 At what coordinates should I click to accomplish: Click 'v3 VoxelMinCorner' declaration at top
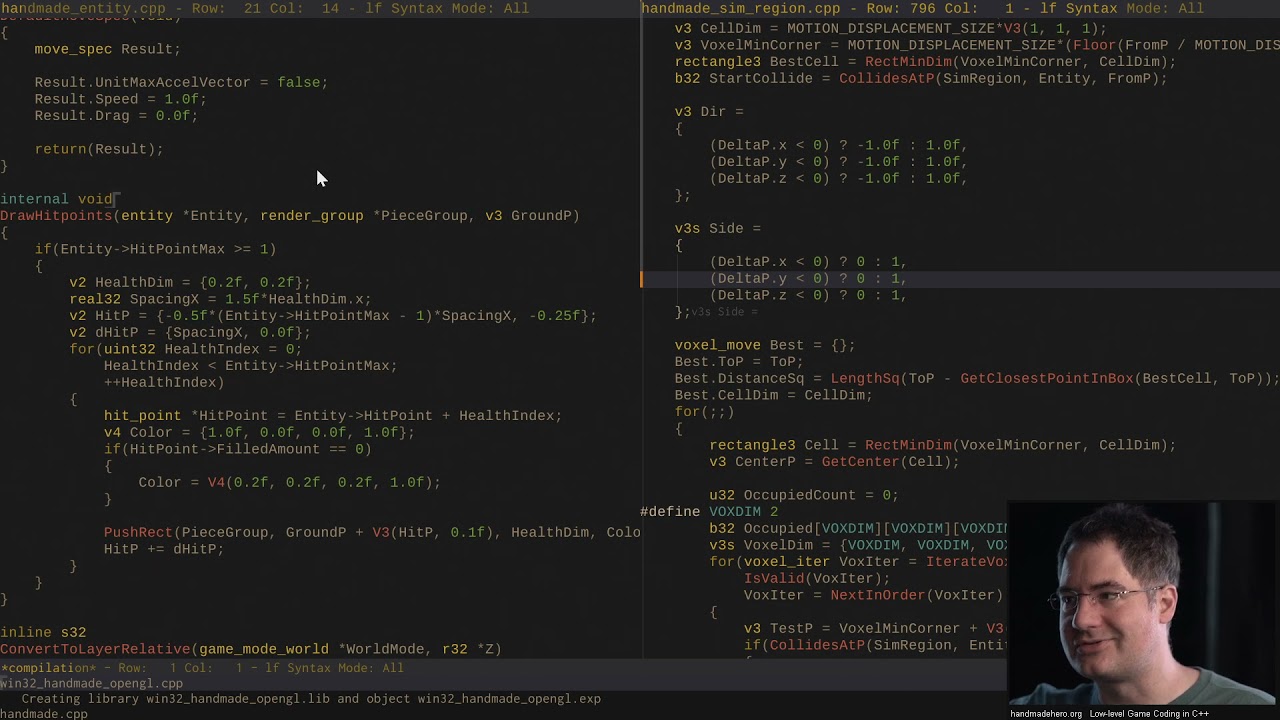[977, 45]
